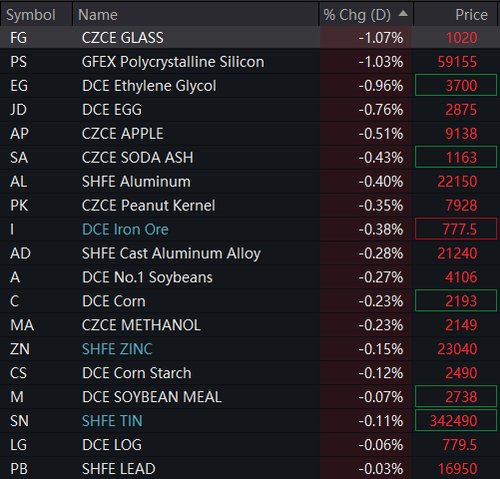Select the PS symbol cell
500x479 pixels.
19,62
